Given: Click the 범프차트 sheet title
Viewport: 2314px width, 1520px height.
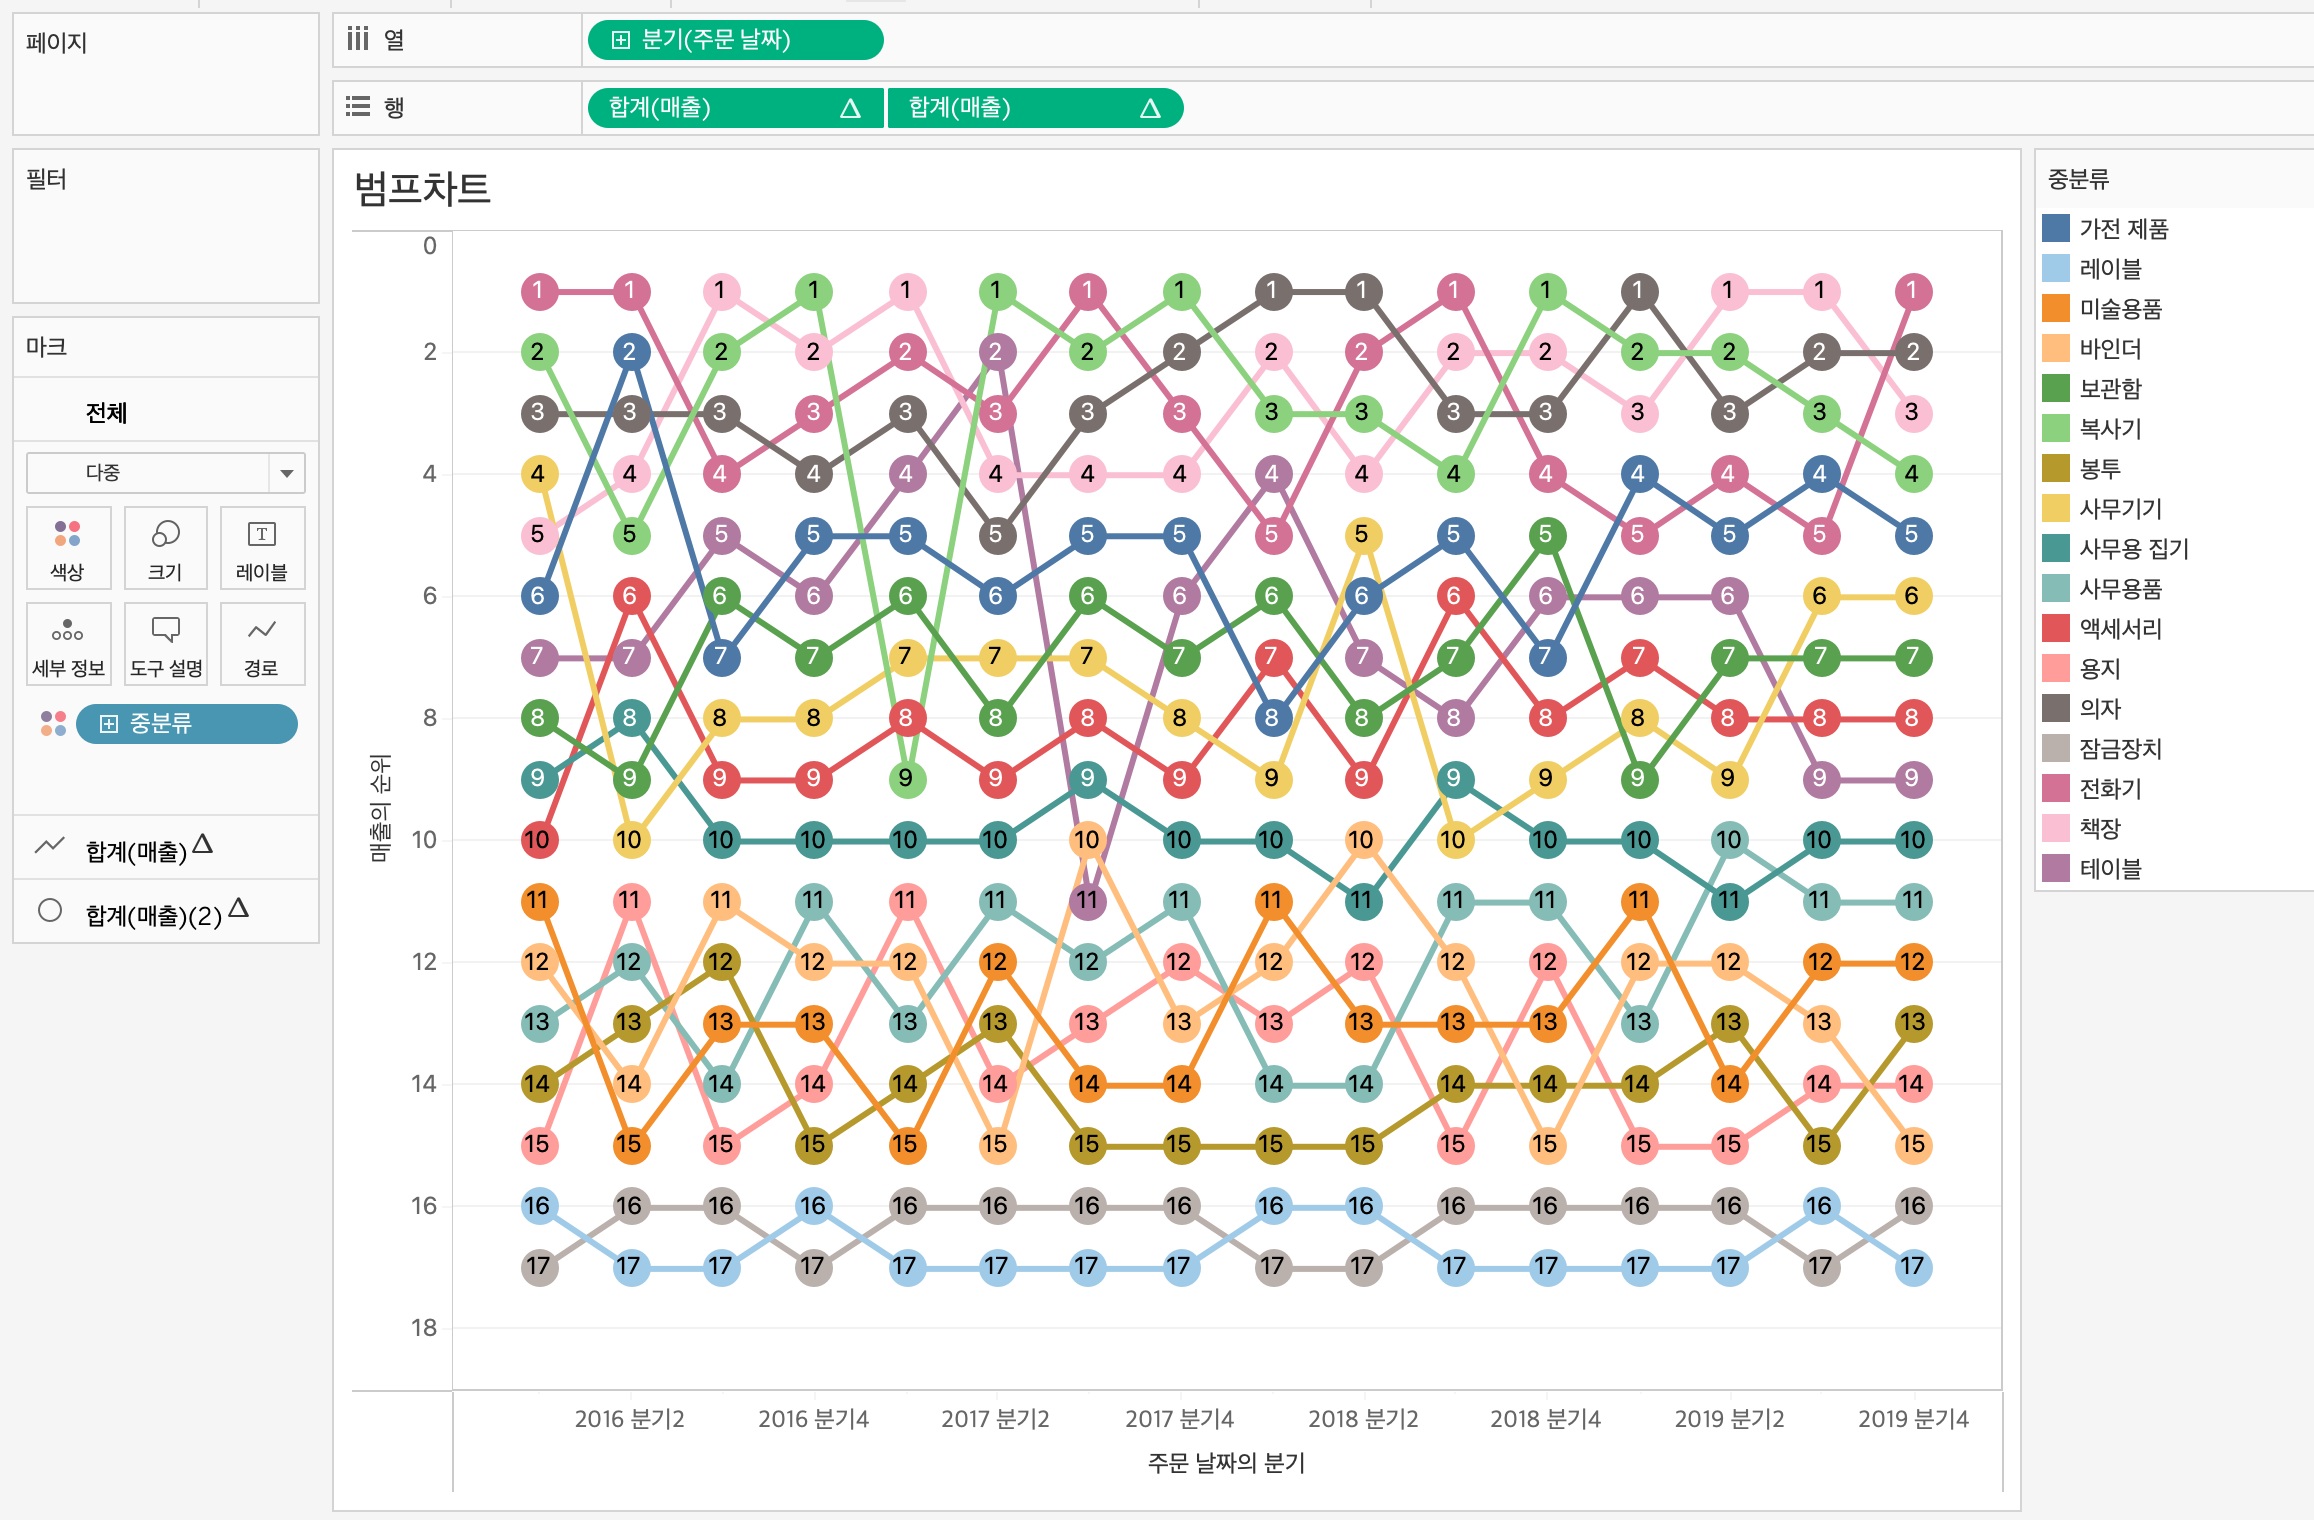Looking at the screenshot, I should pyautogui.click(x=422, y=188).
